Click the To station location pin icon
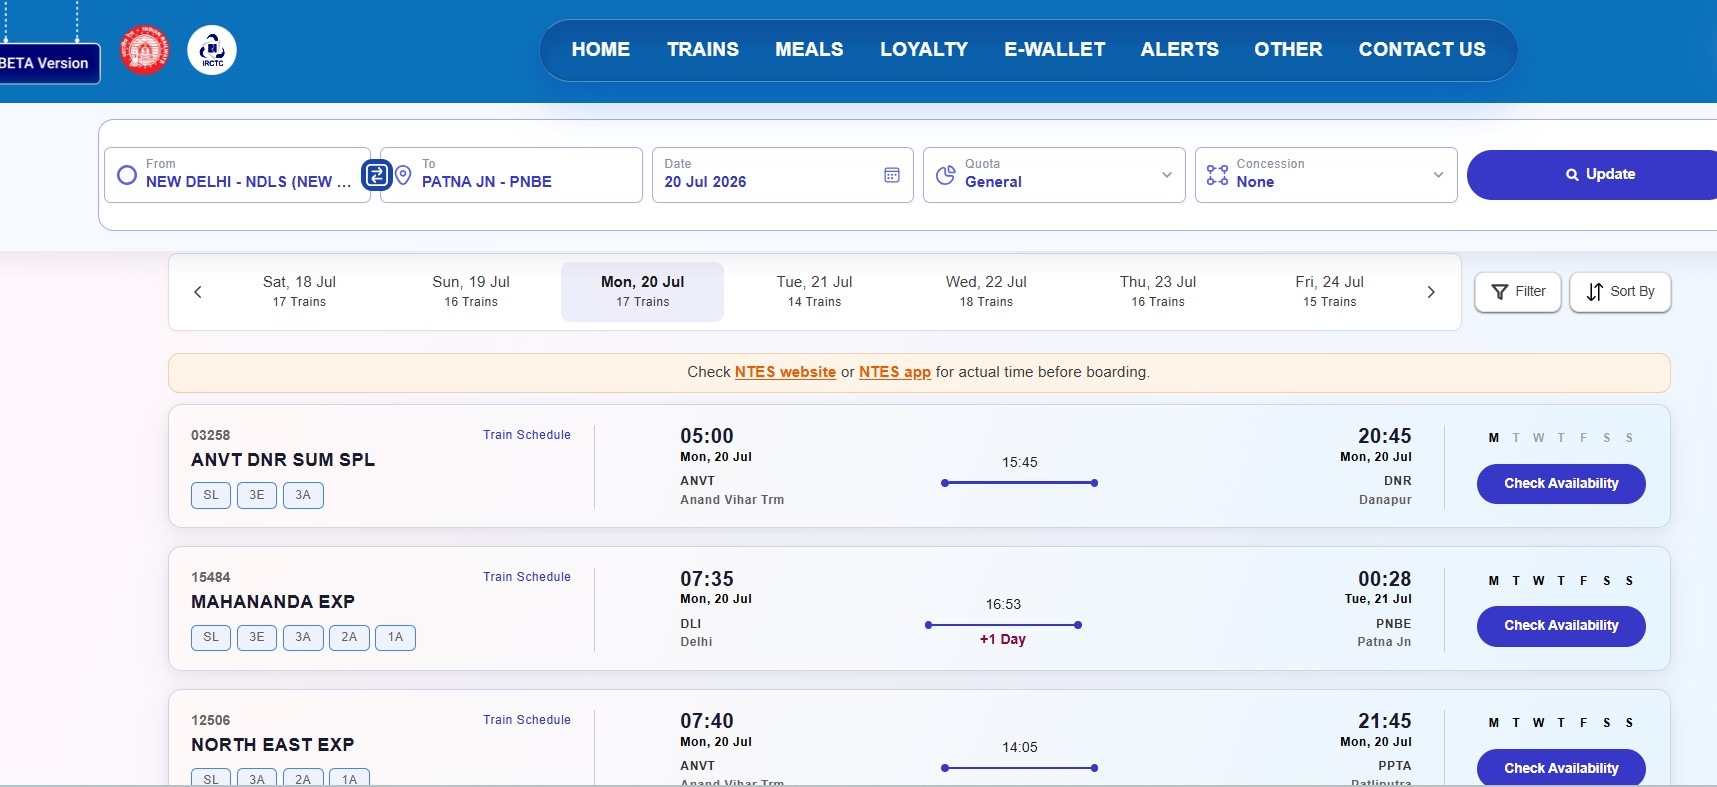This screenshot has height=787, width=1717. coord(403,175)
